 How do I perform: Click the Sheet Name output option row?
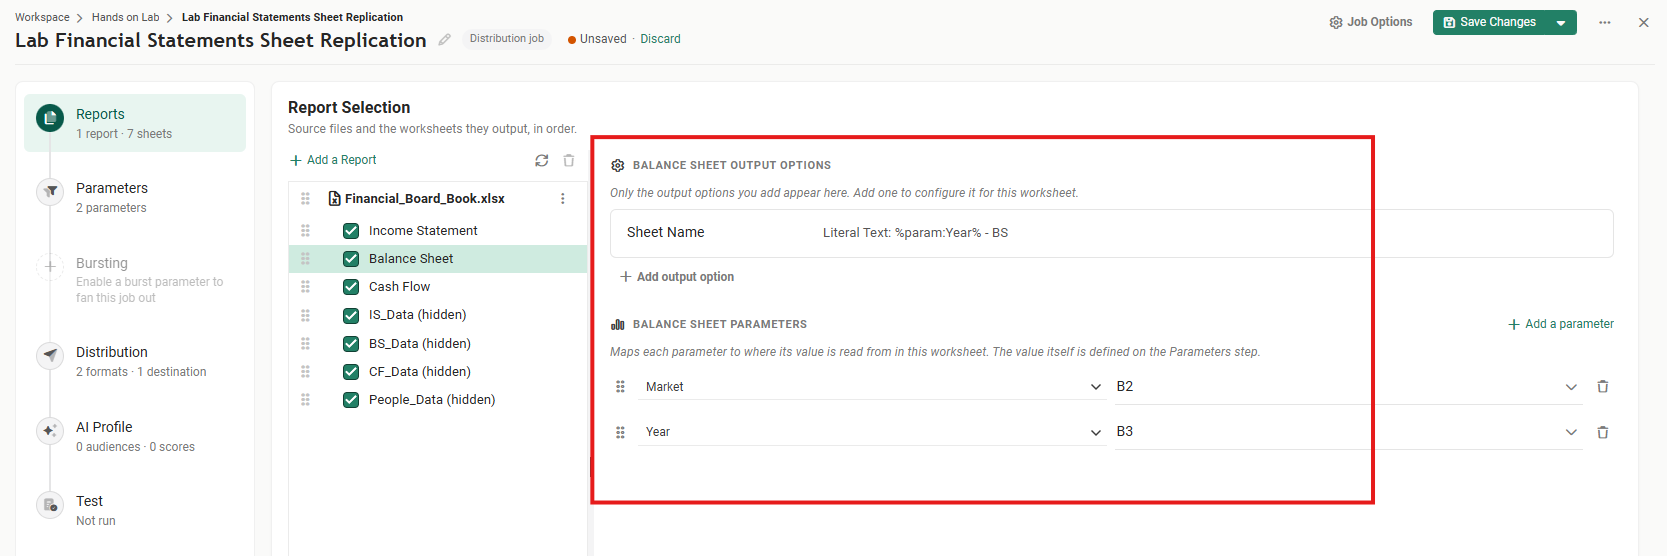pos(1111,233)
